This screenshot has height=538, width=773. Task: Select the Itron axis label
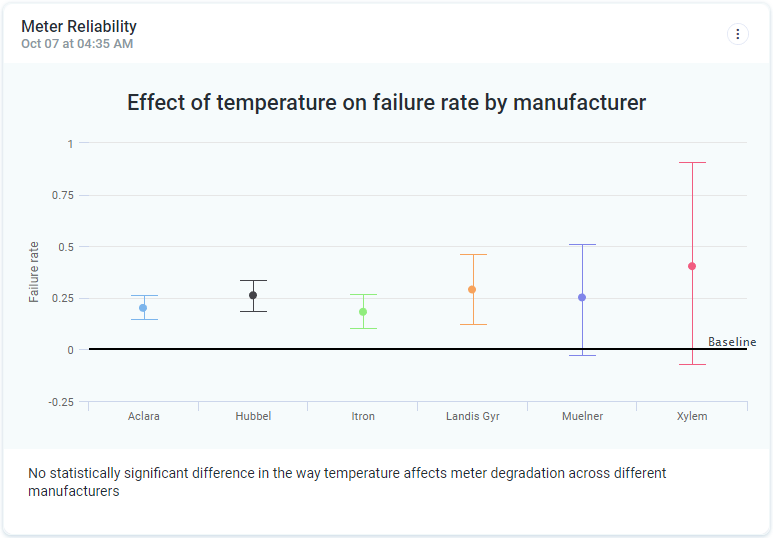coord(363,416)
